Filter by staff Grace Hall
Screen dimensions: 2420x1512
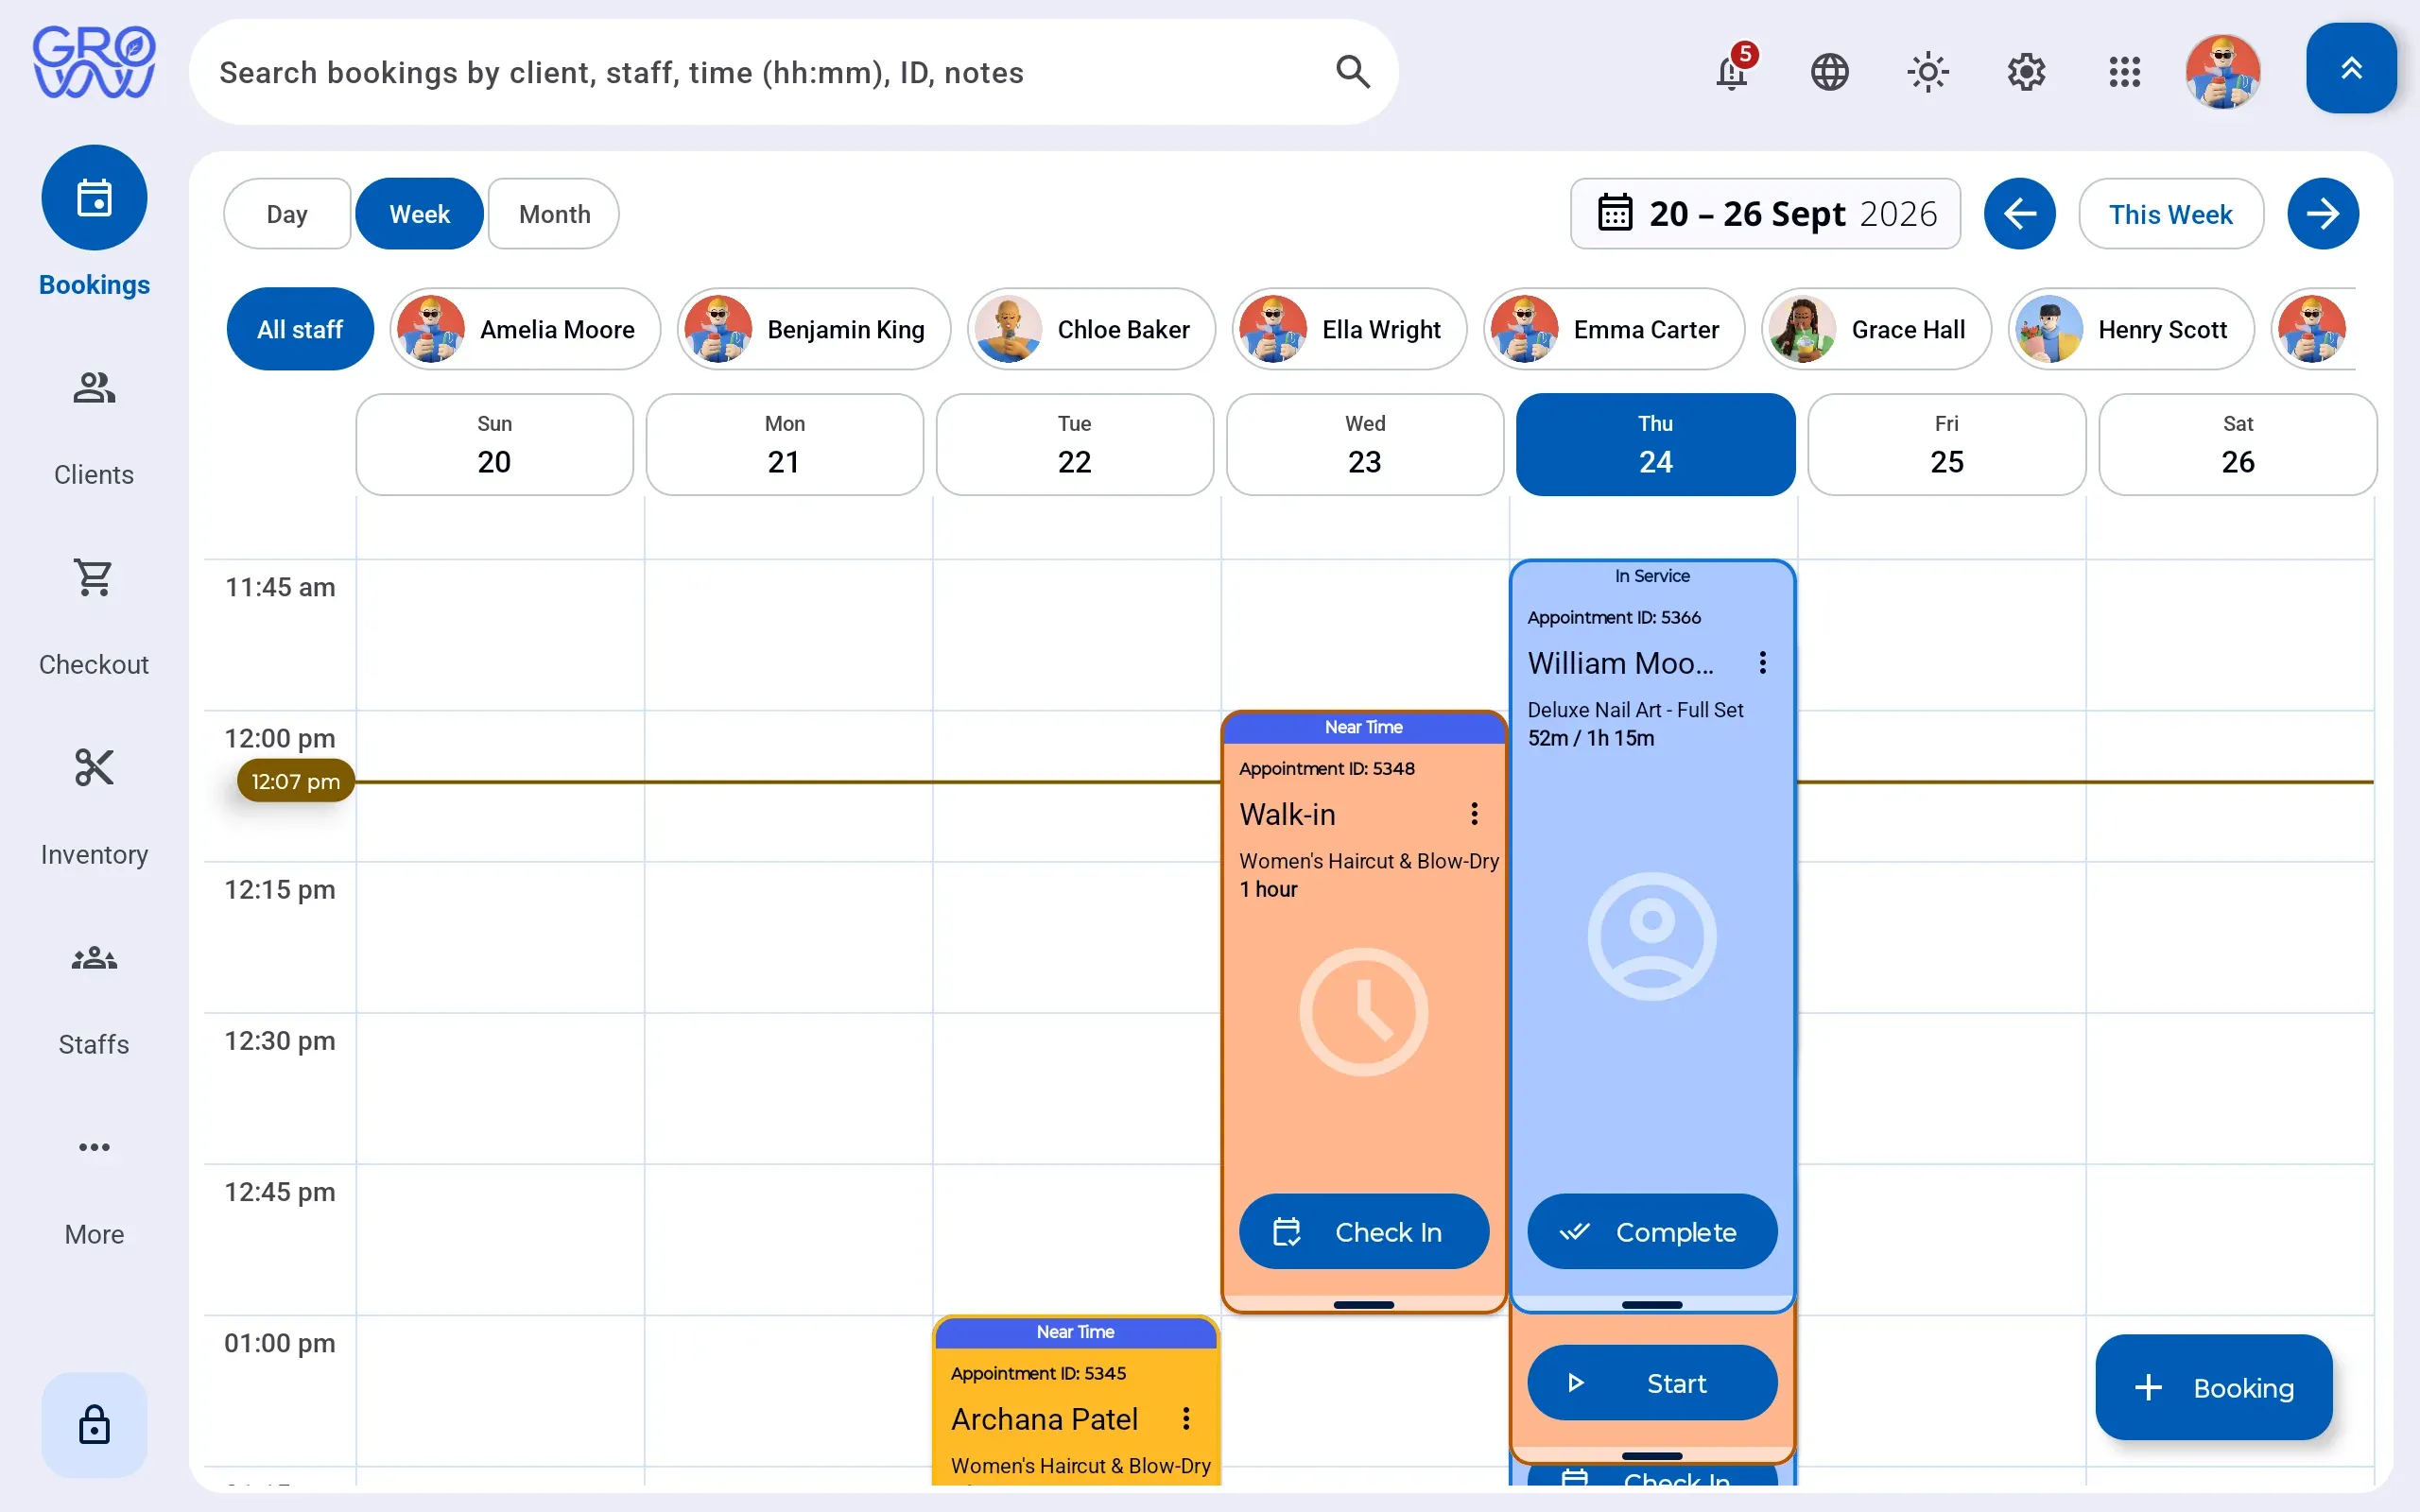pos(1876,329)
